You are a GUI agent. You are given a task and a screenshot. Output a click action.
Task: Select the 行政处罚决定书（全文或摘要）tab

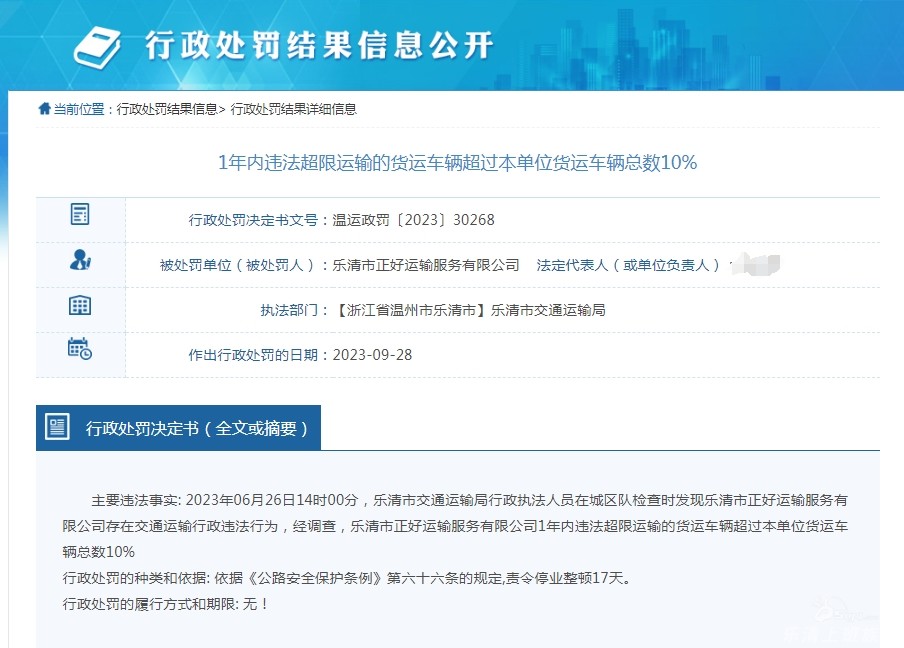[178, 428]
